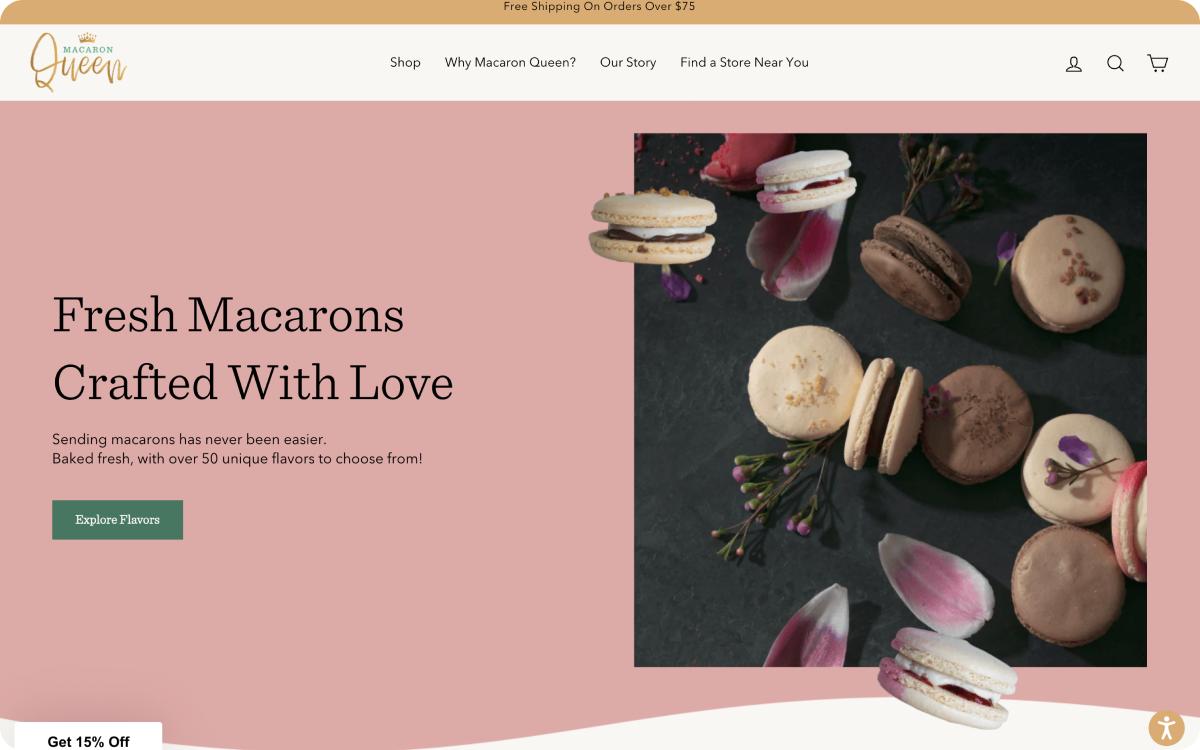1200x750 pixels.
Task: Select Find a Store Near You
Action: pos(744,62)
